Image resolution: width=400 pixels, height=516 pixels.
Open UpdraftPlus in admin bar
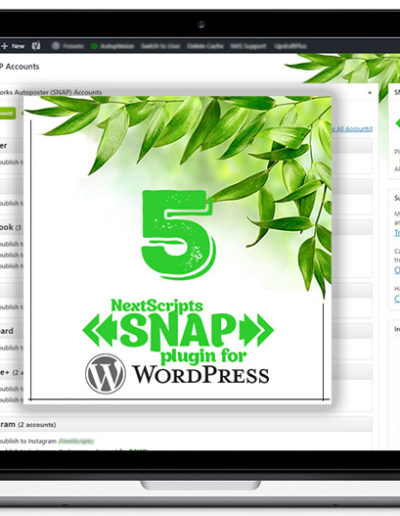tap(290, 46)
